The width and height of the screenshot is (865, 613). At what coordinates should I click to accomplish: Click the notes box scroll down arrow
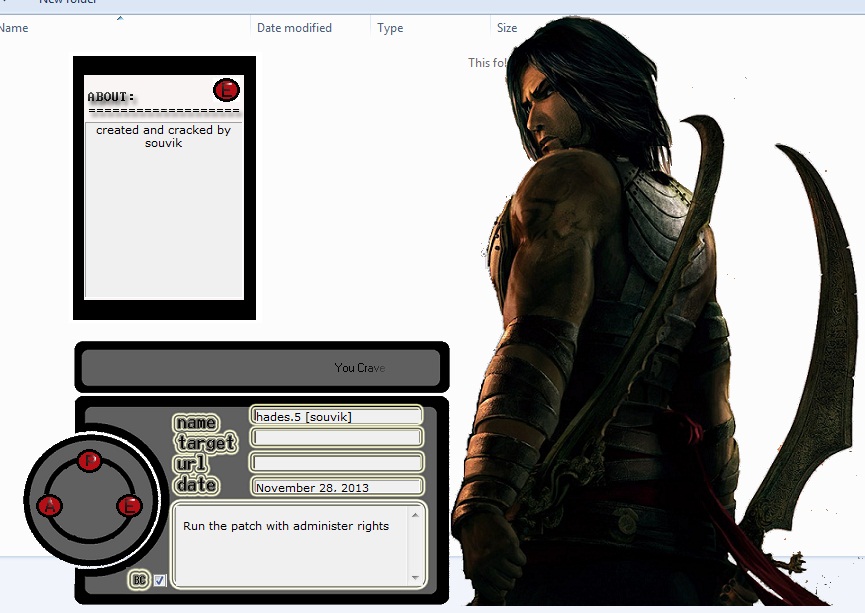pyautogui.click(x=415, y=578)
